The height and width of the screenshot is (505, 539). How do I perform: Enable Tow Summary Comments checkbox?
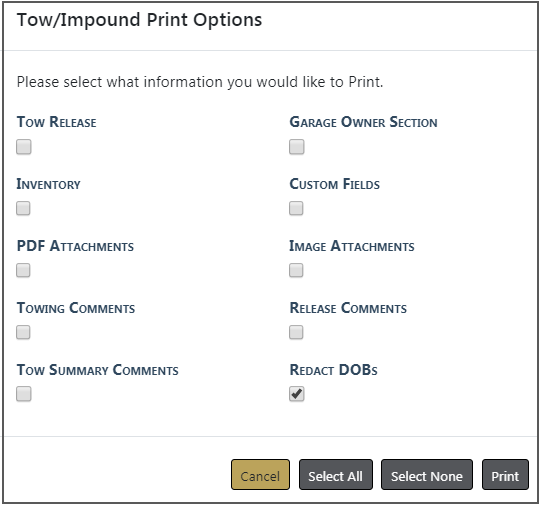pos(24,394)
